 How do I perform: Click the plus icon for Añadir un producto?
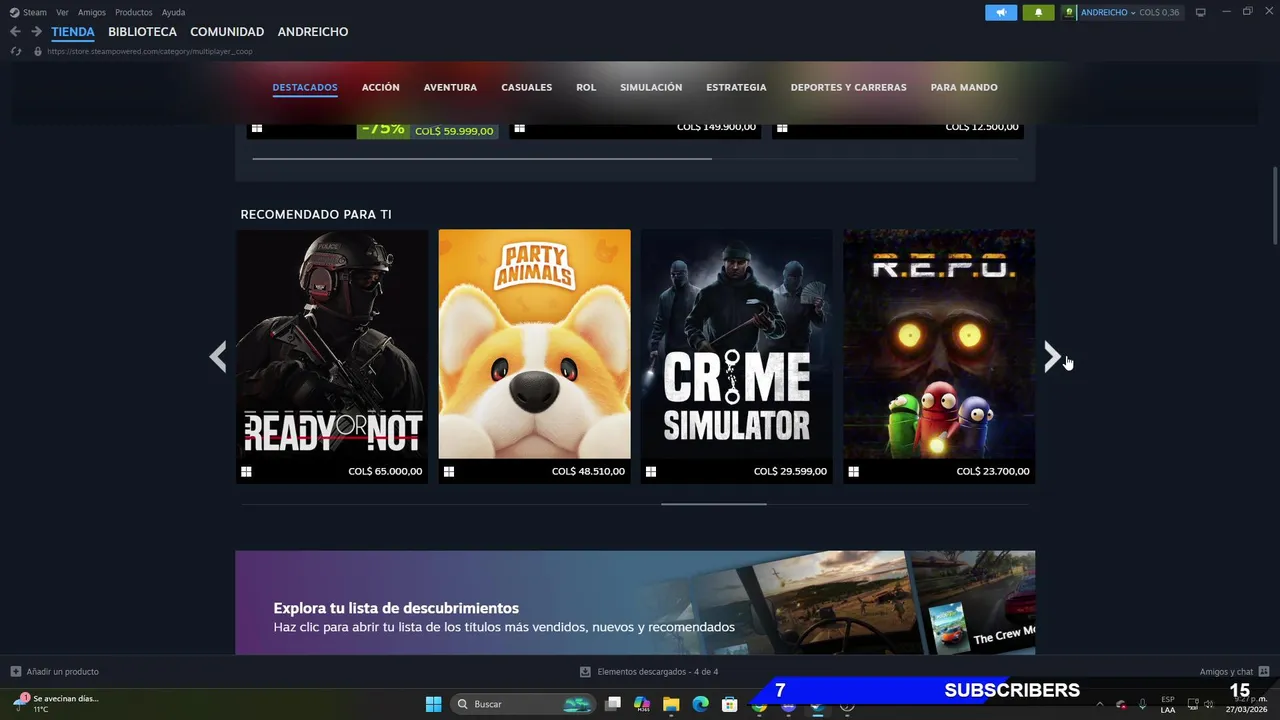[15, 671]
